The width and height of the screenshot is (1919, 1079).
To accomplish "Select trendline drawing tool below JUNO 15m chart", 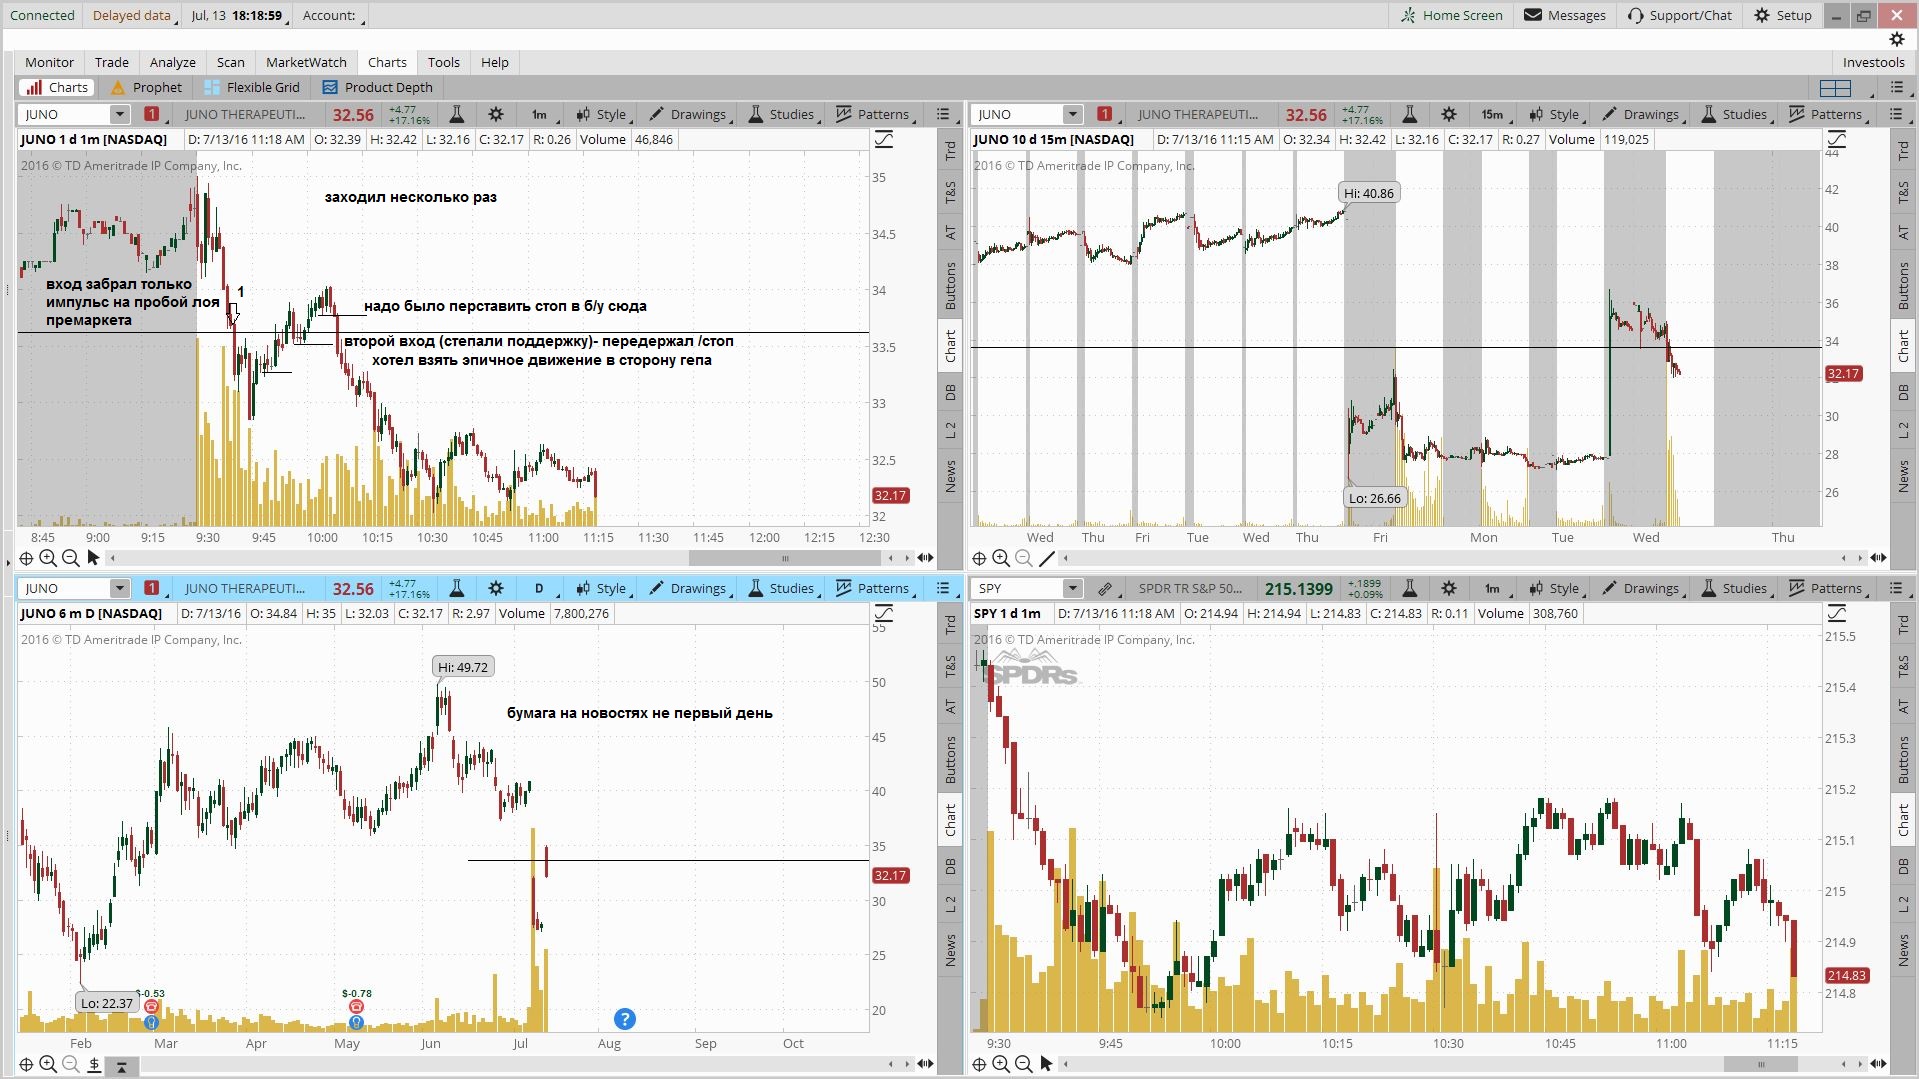I will click(x=1047, y=558).
